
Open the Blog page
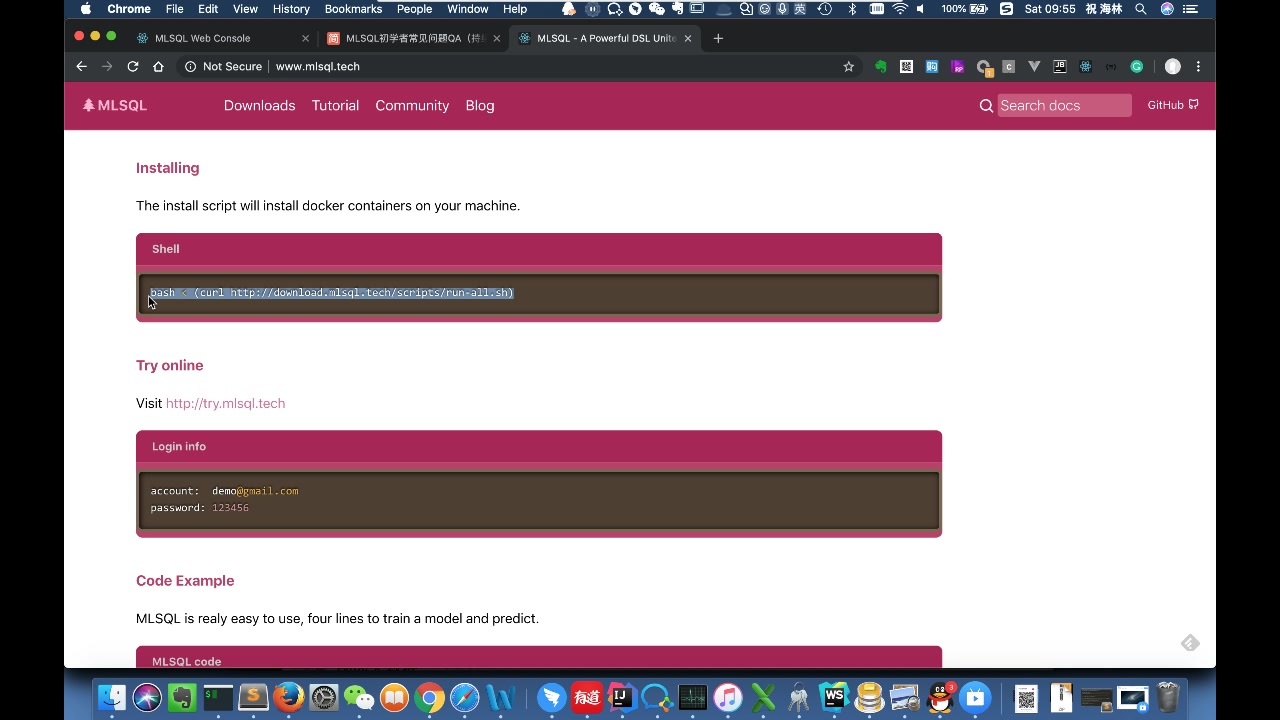click(480, 106)
